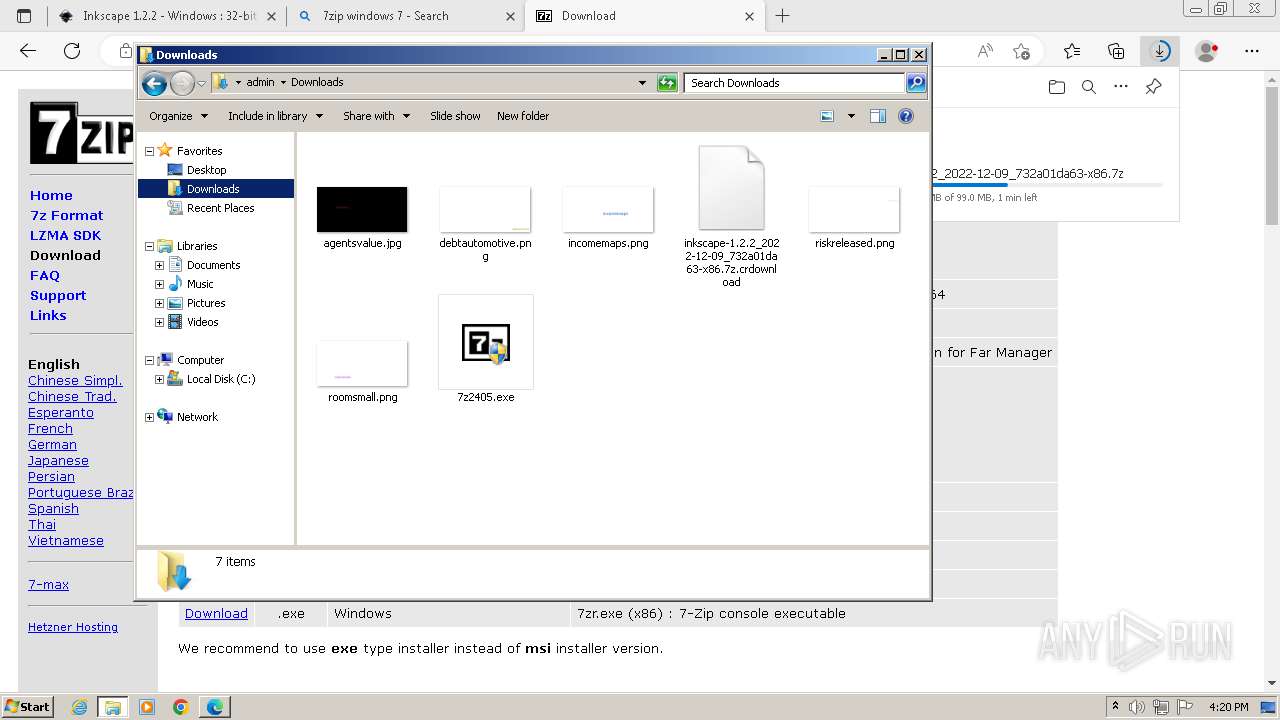The height and width of the screenshot is (720, 1280).
Task: Open the Organize menu
Action: [178, 116]
